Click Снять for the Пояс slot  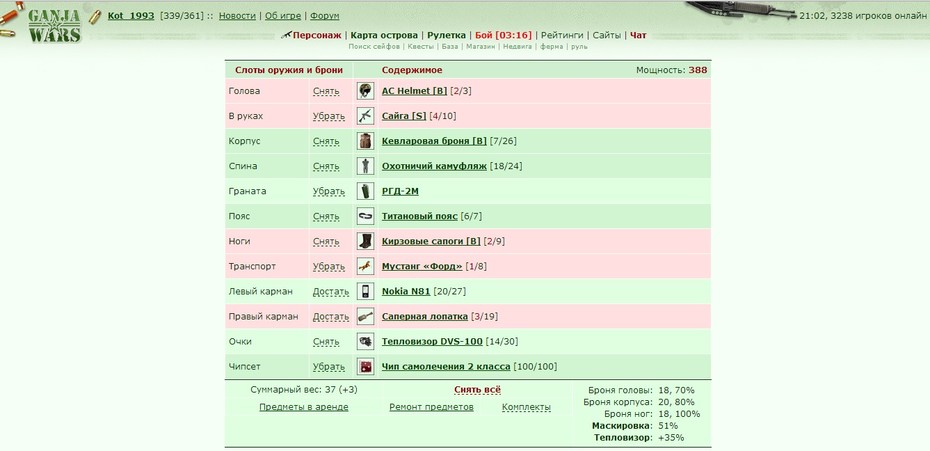click(326, 217)
